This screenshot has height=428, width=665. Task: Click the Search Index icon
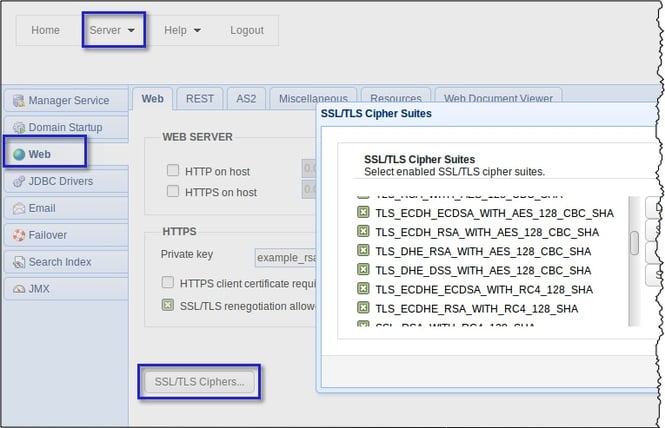18,262
